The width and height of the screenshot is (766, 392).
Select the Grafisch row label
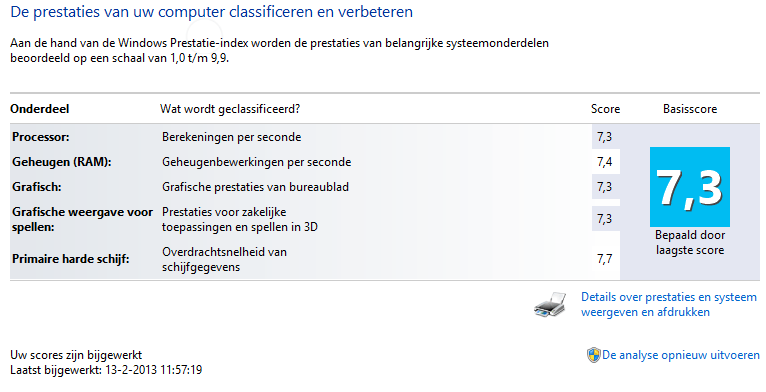click(37, 187)
